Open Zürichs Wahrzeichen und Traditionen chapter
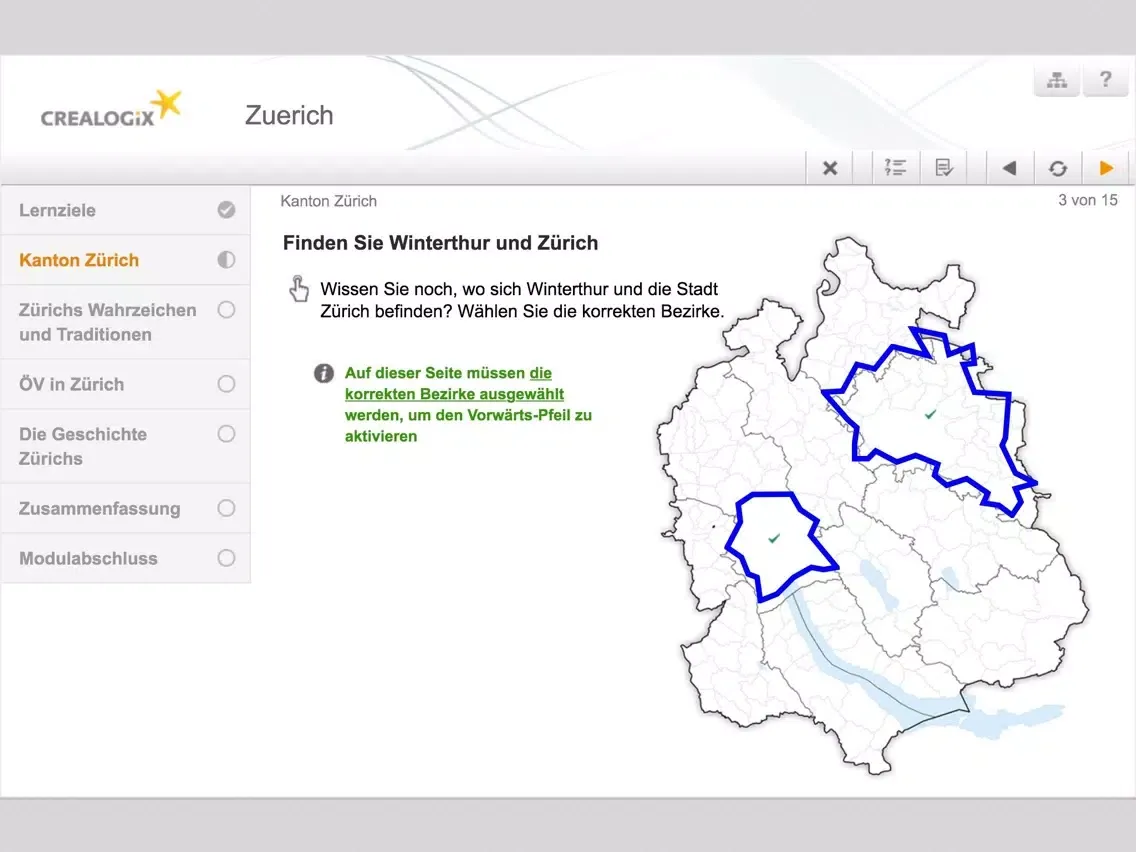 pos(126,322)
